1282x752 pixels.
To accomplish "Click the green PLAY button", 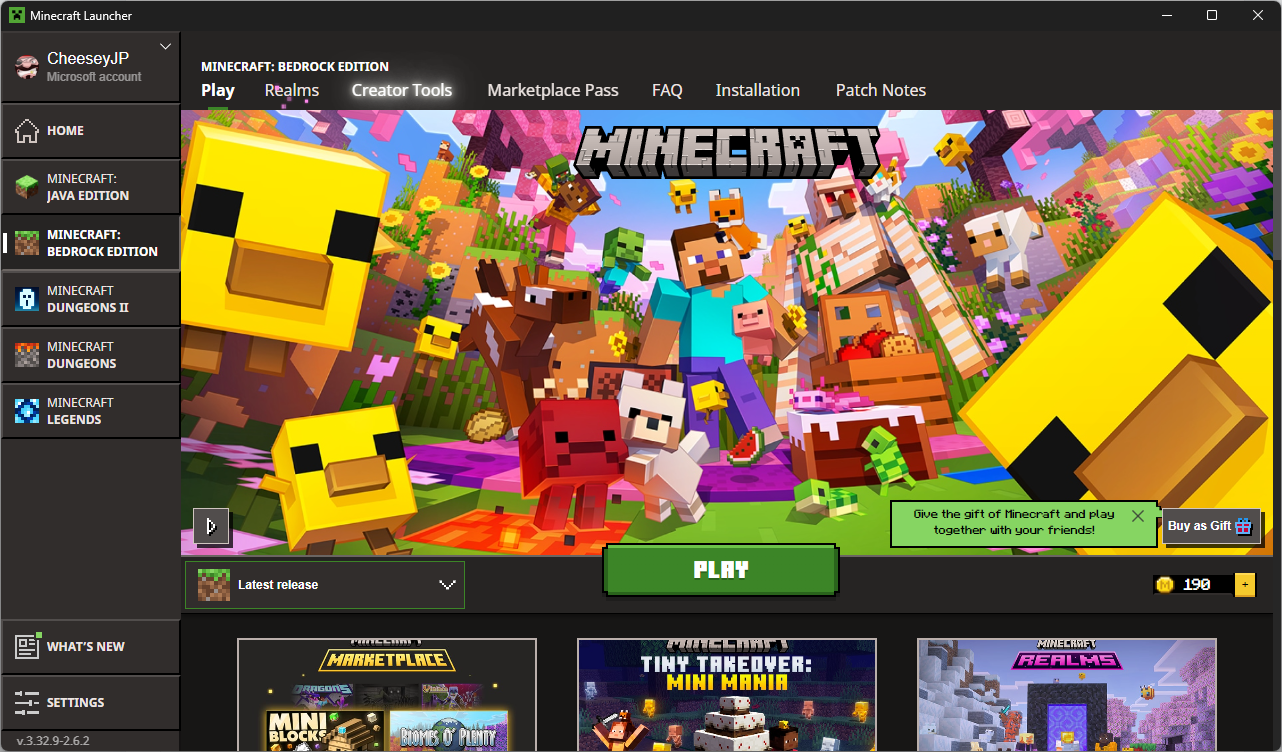I will [721, 570].
